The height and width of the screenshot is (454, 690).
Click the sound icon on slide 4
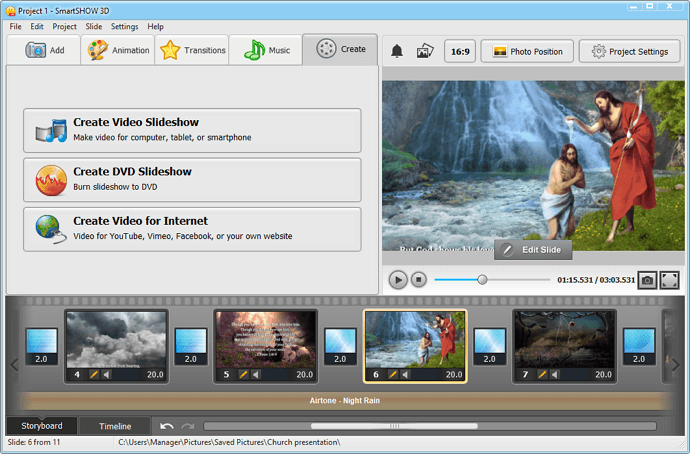tap(106, 374)
